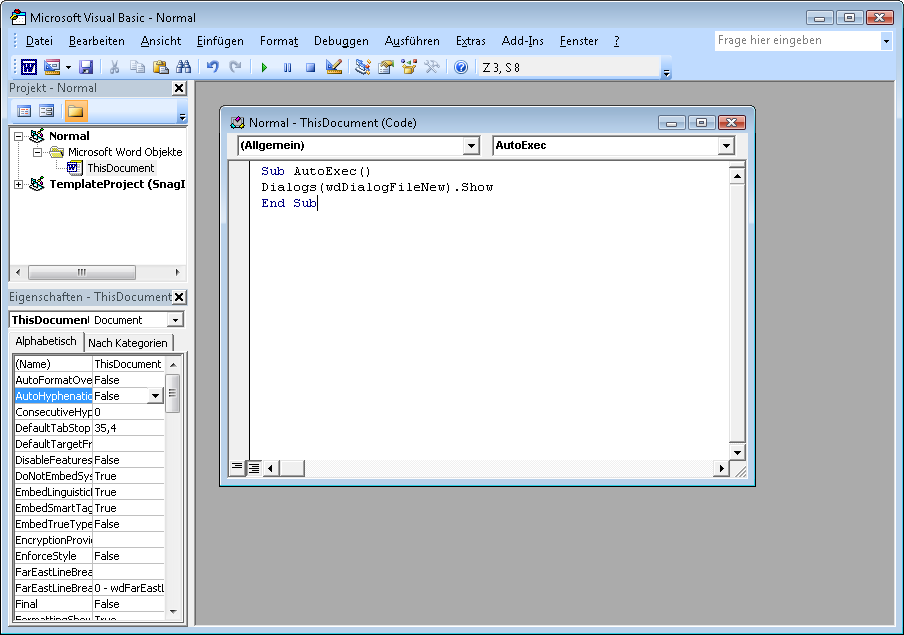Open ThisDocument object dropdown in Eigenschaften
Screen dimensions: 904x635
pyautogui.click(x=175, y=320)
